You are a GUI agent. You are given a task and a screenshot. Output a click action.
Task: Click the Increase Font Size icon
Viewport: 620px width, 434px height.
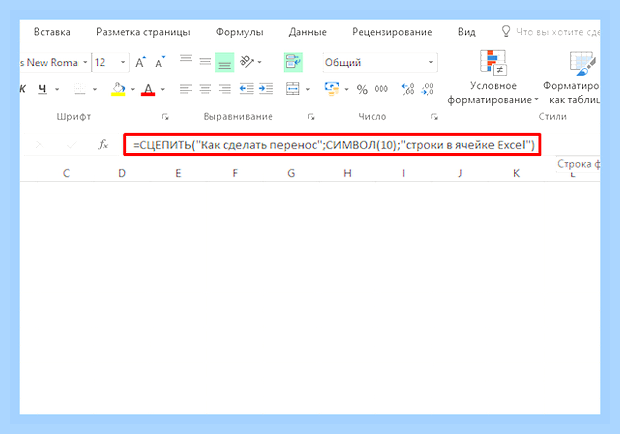[x=140, y=62]
